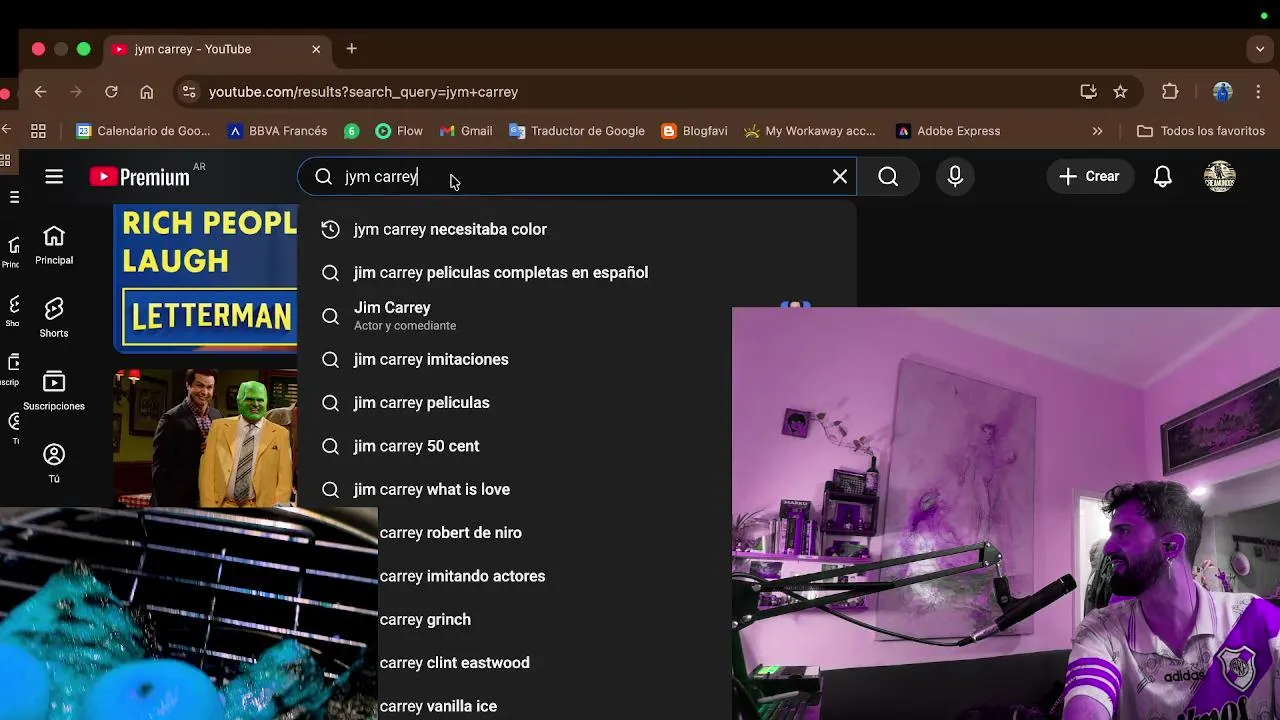Select suggestion carrey clint eastwood

(x=555, y=663)
